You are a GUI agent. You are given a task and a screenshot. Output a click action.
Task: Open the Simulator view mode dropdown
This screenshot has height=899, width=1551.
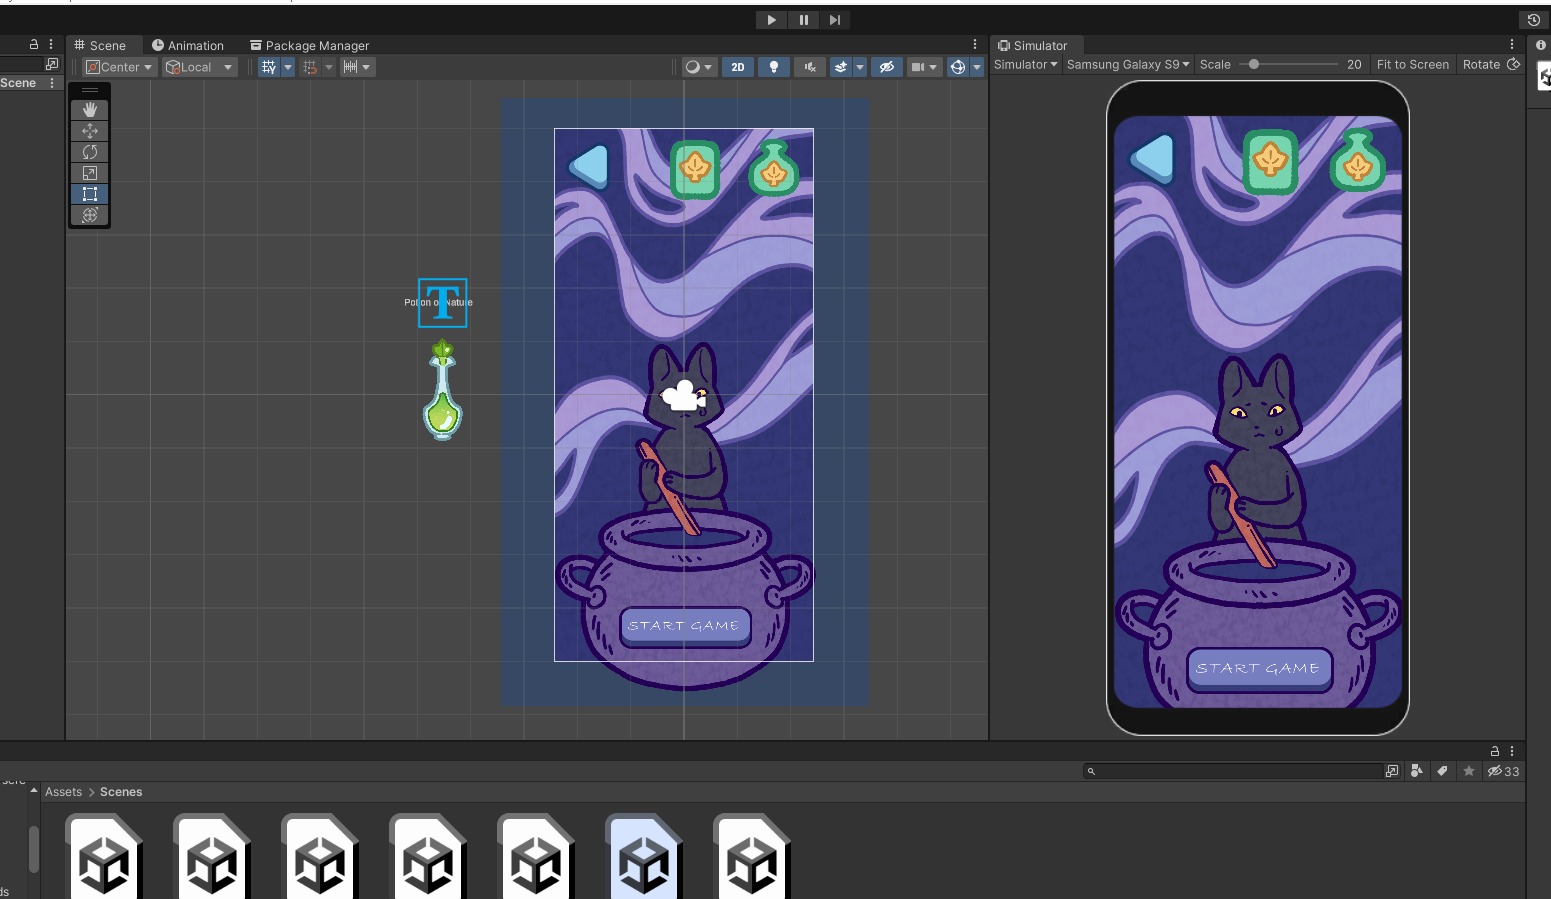click(1025, 64)
